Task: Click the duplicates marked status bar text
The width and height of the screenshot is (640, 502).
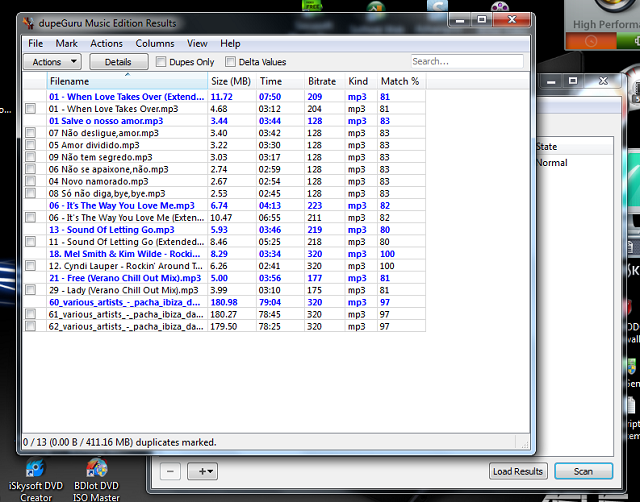Action: (120, 442)
